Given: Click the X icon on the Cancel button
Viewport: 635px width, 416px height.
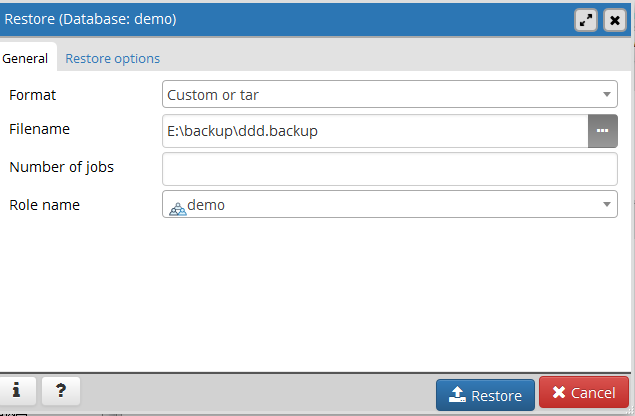Looking at the screenshot, I should tap(559, 392).
